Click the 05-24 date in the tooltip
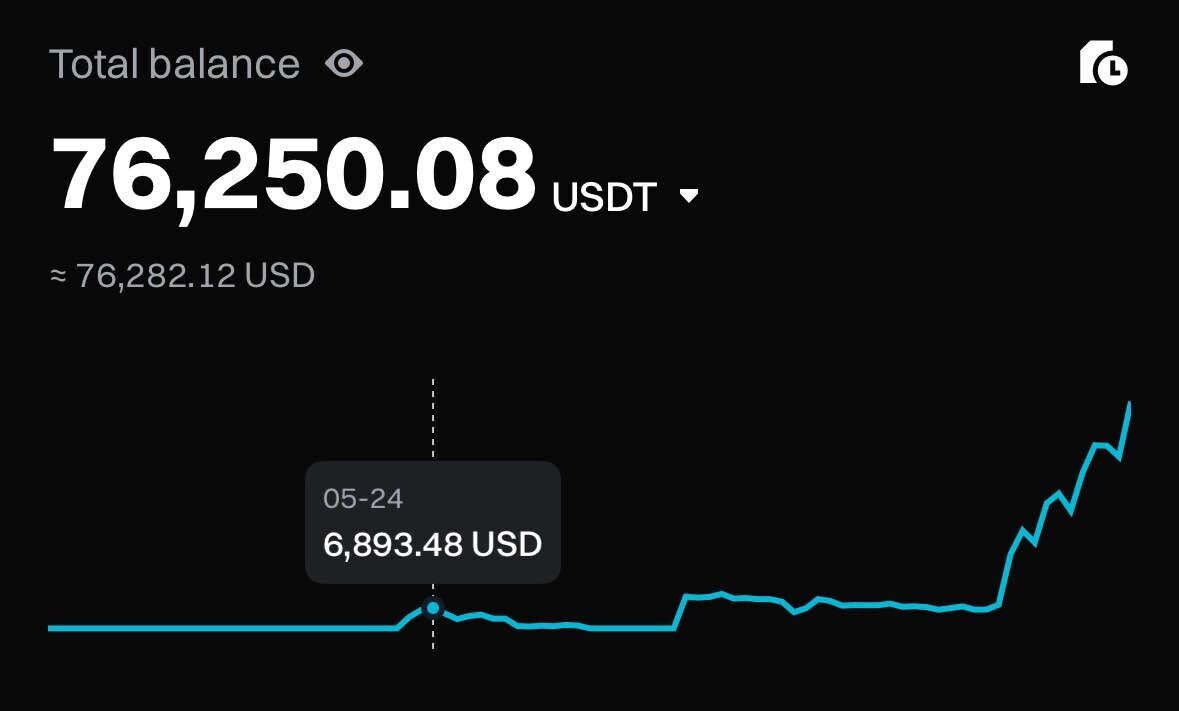This screenshot has height=711, width=1179. (363, 499)
